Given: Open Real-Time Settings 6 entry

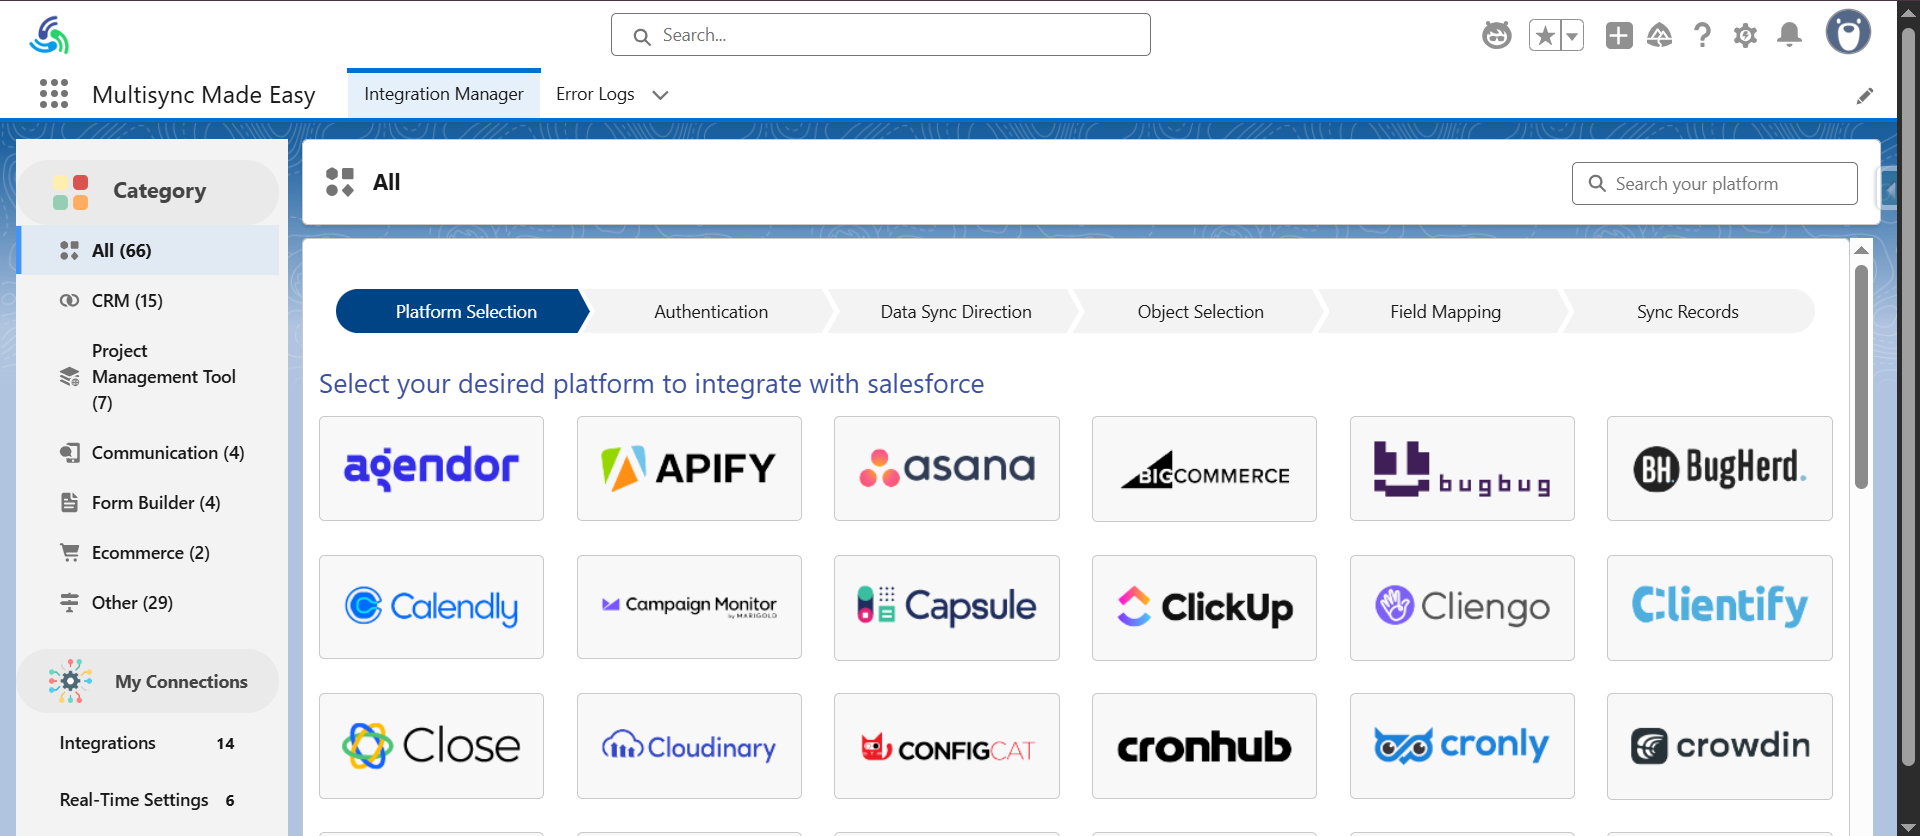Looking at the screenshot, I should (148, 800).
